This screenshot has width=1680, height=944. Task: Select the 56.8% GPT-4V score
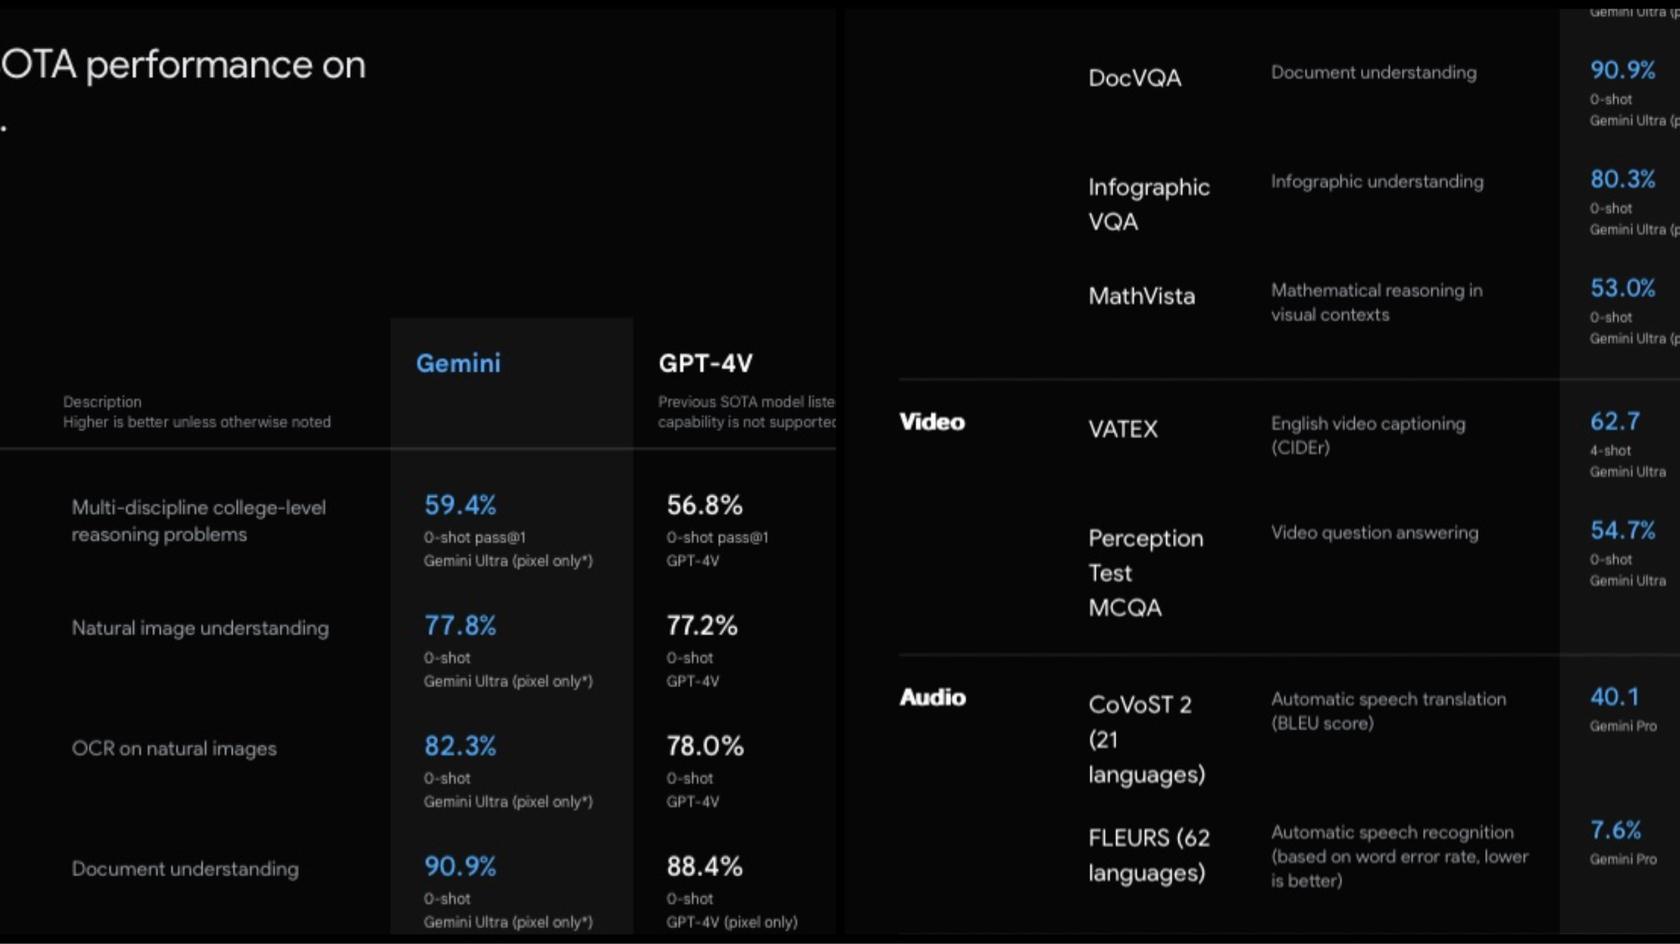[705, 505]
